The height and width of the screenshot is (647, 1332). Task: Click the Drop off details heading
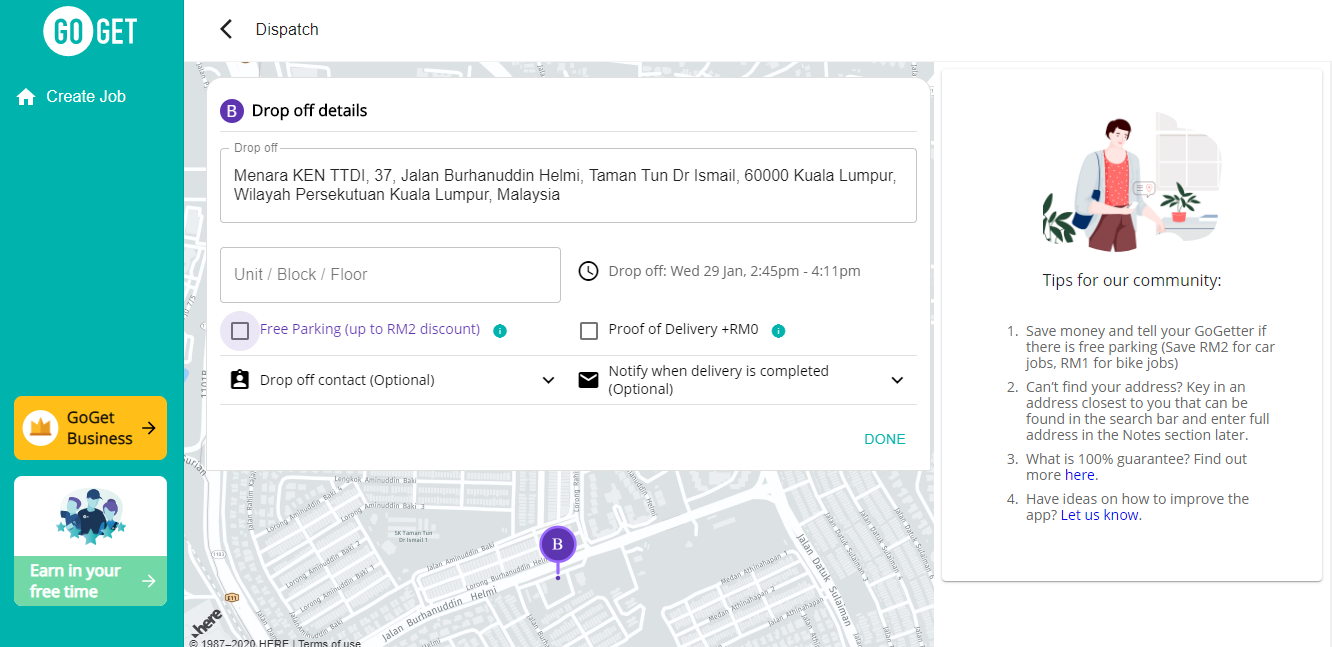[309, 111]
